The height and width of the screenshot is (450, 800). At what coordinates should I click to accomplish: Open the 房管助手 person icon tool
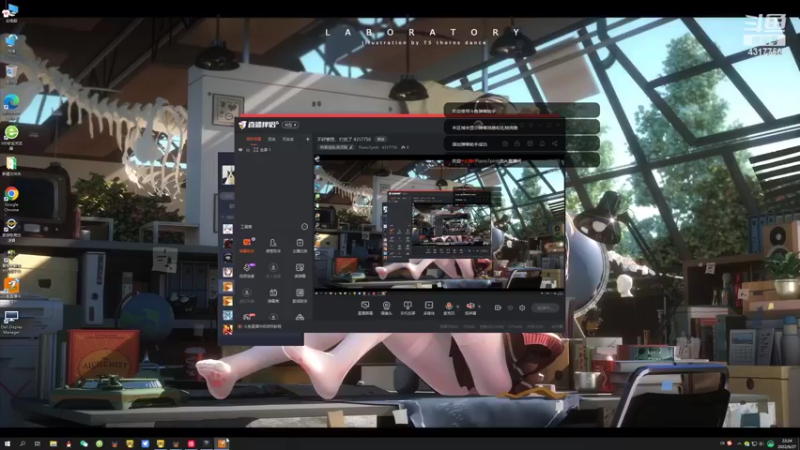click(273, 245)
